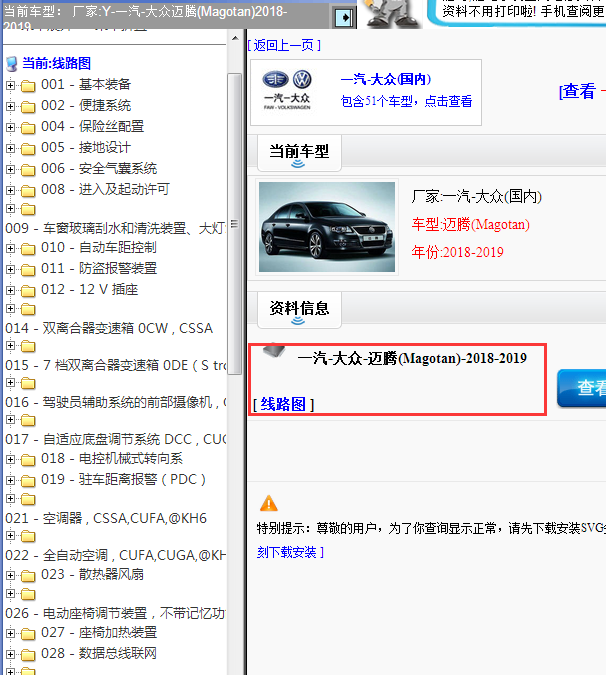Click the 012 12 V 插座 folder icon
Screen dimensions: 606x675
pos(28,291)
